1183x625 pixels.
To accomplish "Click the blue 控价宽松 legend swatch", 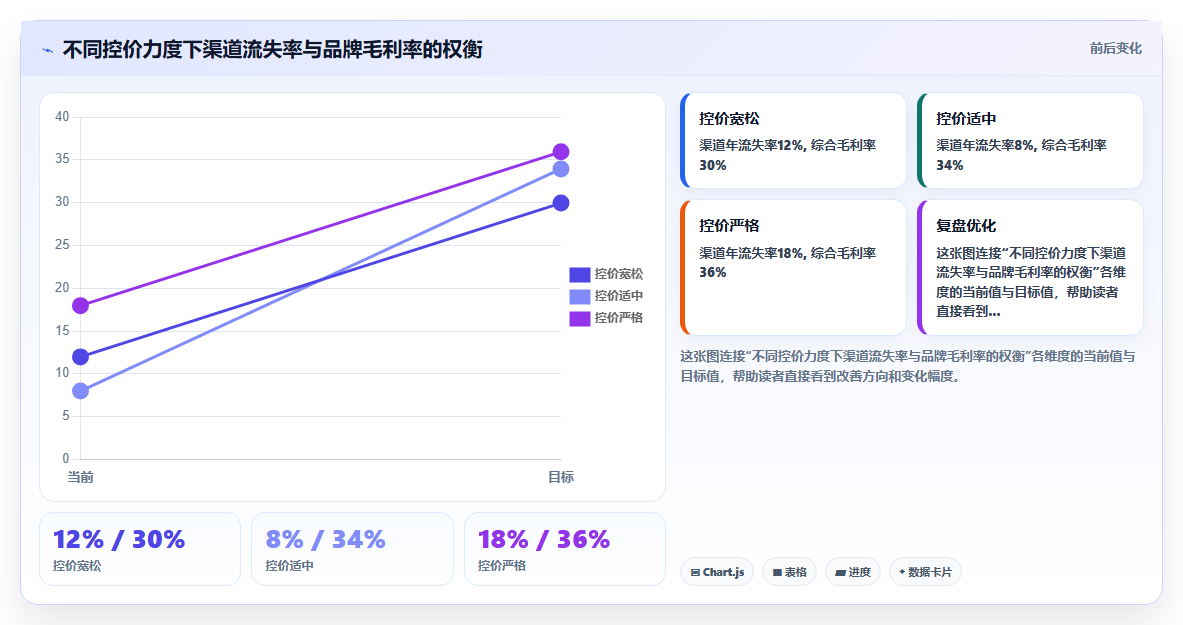I will click(x=579, y=274).
